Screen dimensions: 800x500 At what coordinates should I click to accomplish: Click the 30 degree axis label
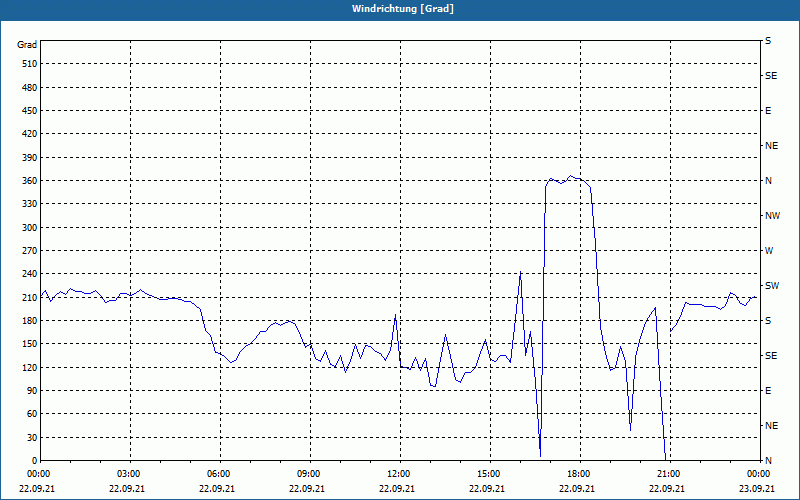[32, 437]
